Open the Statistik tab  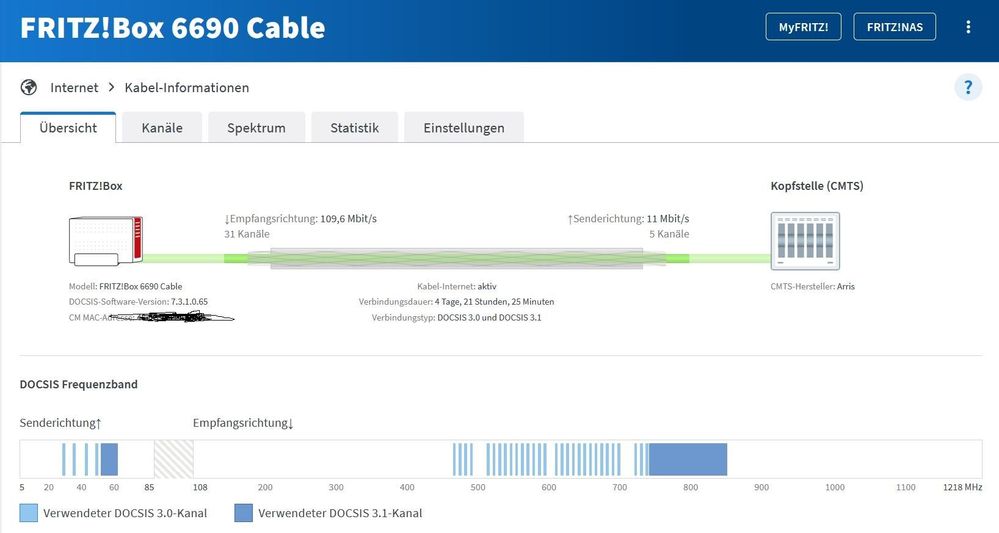(354, 128)
